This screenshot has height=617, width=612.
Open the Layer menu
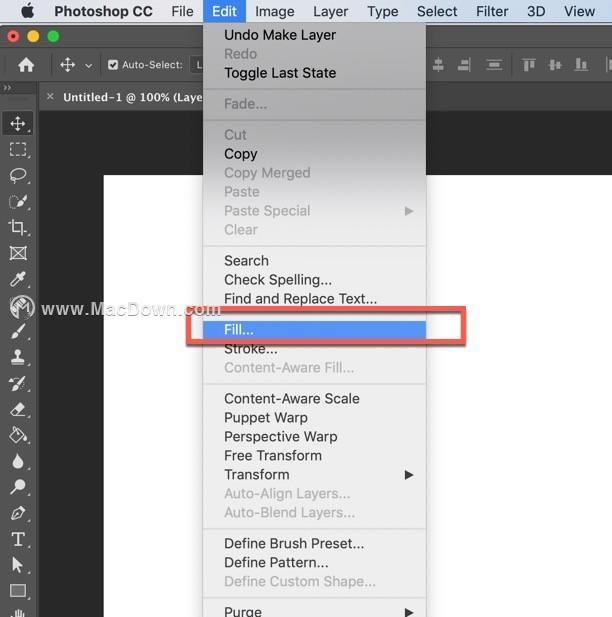point(331,11)
